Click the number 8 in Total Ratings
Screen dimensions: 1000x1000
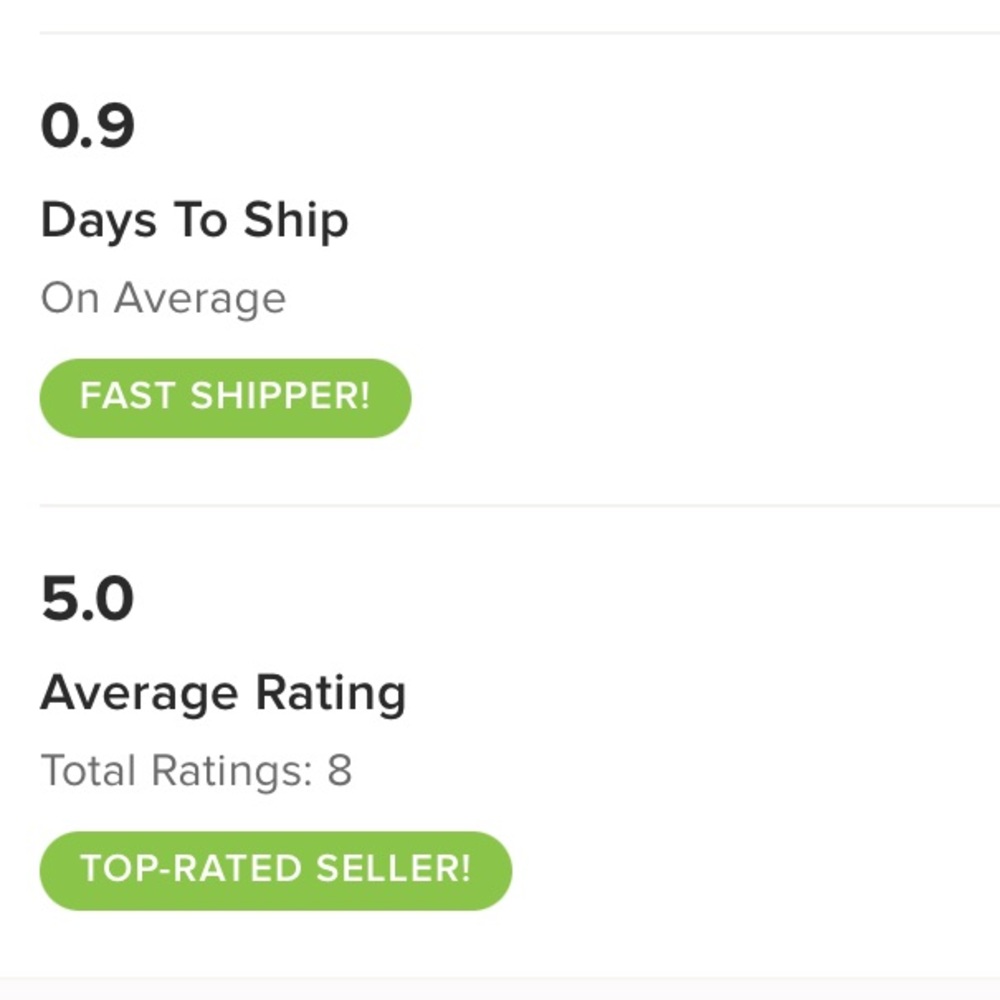pyautogui.click(x=341, y=770)
